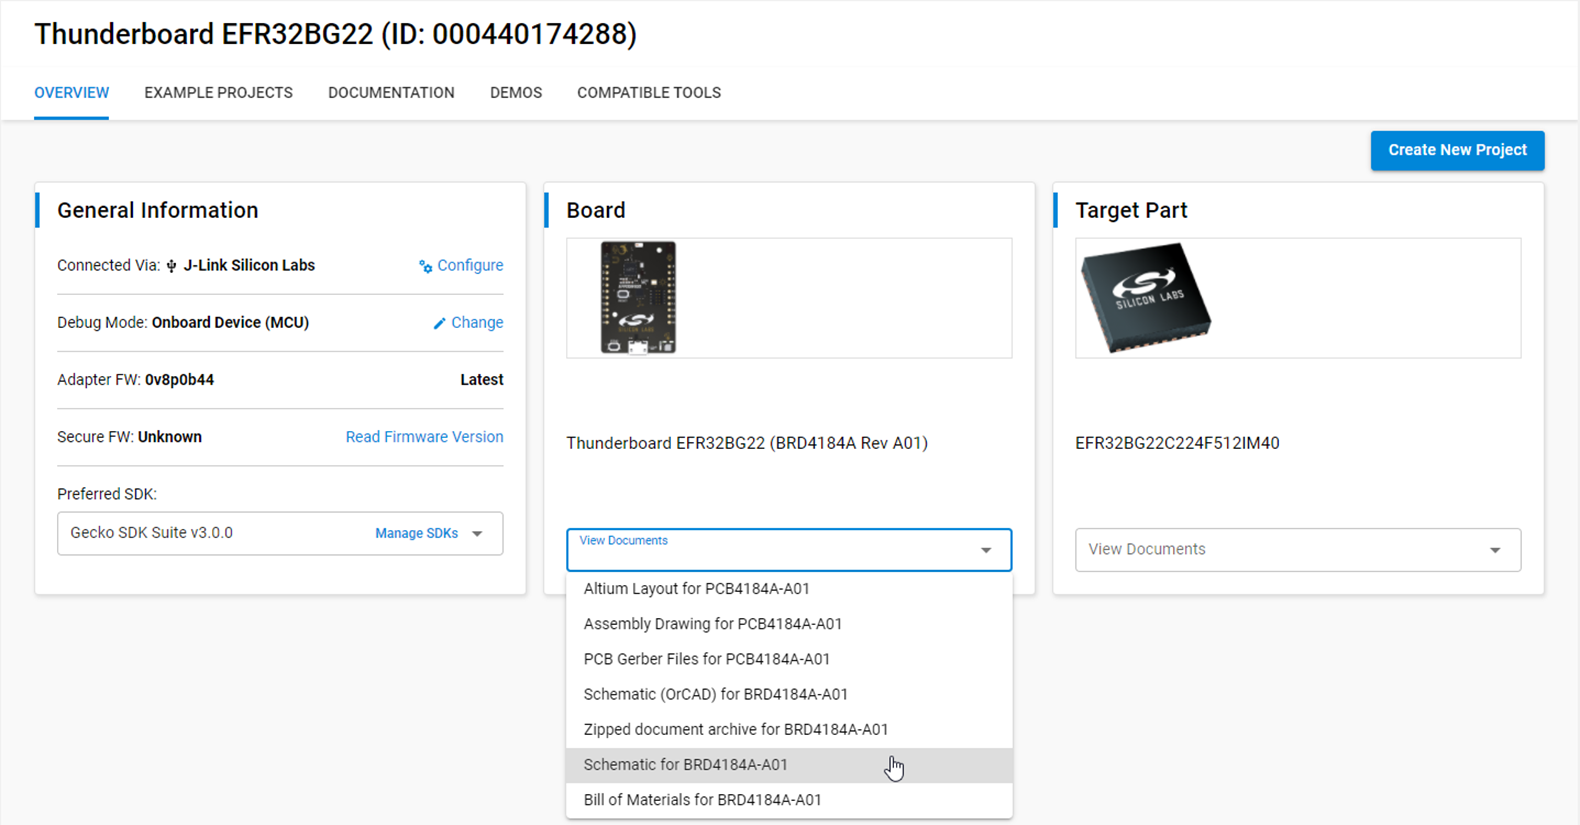Click the Thunderboard EFR32BG22 (BRD4184A Rev A01) text
This screenshot has width=1580, height=825.
747,443
